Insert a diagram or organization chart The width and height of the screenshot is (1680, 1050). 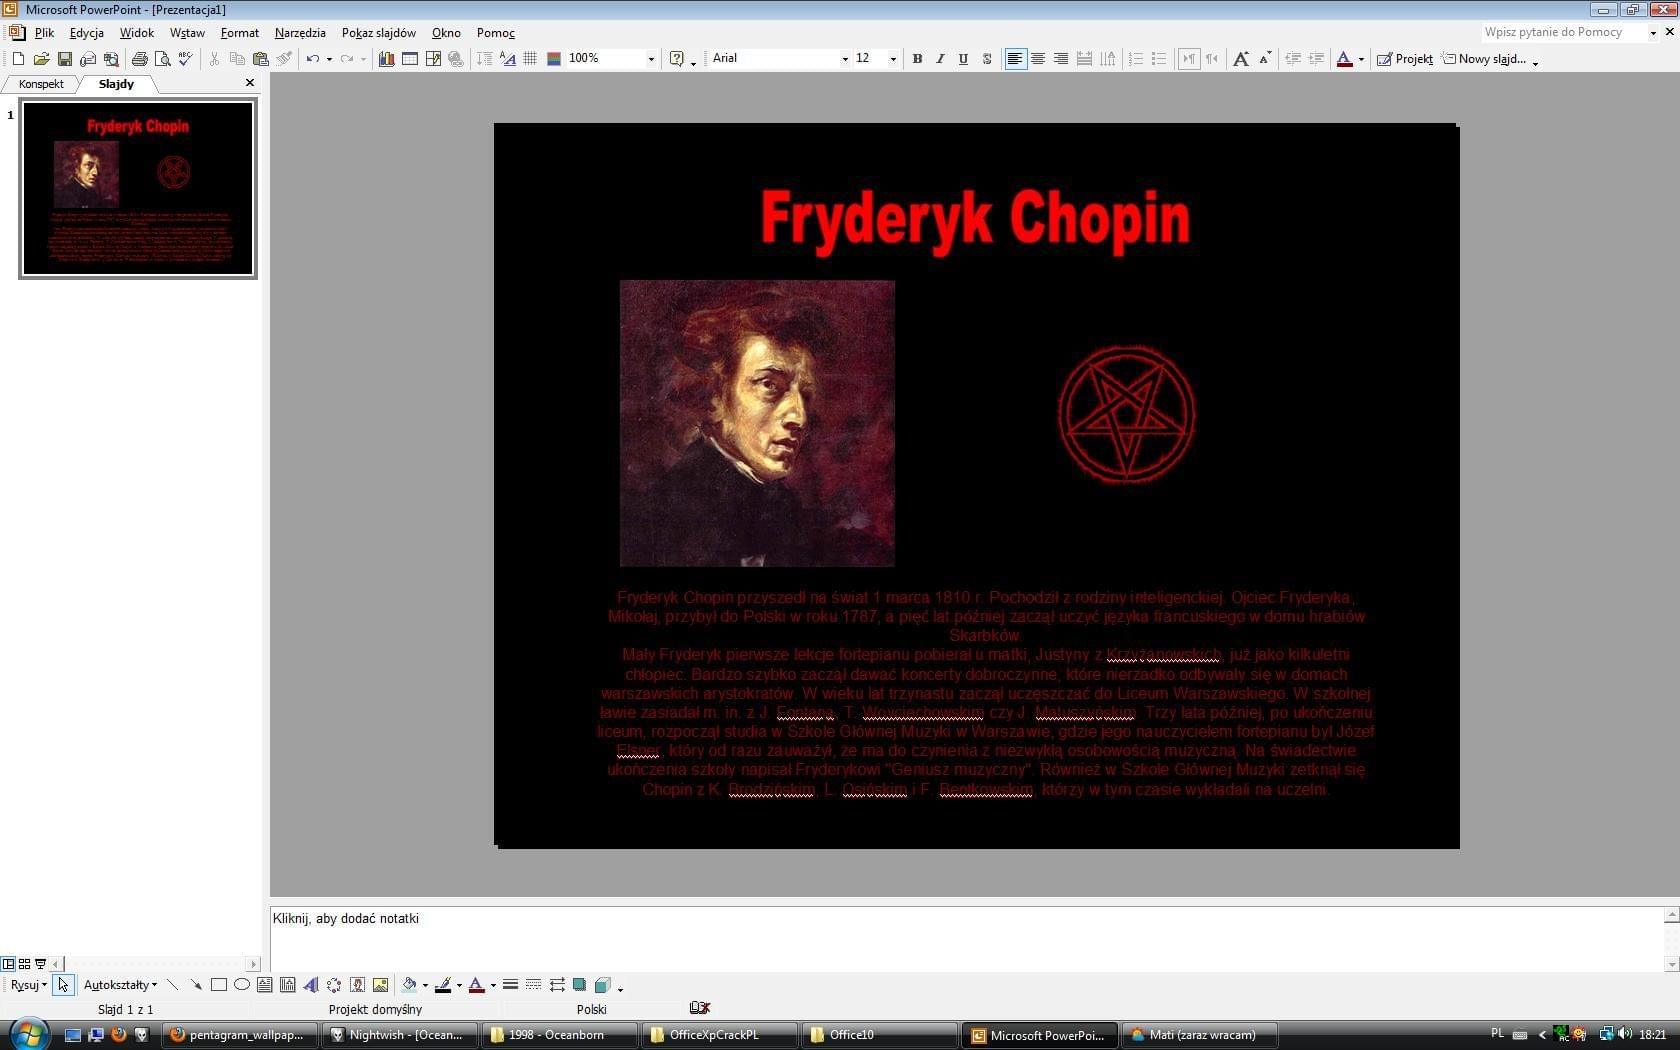click(x=334, y=985)
